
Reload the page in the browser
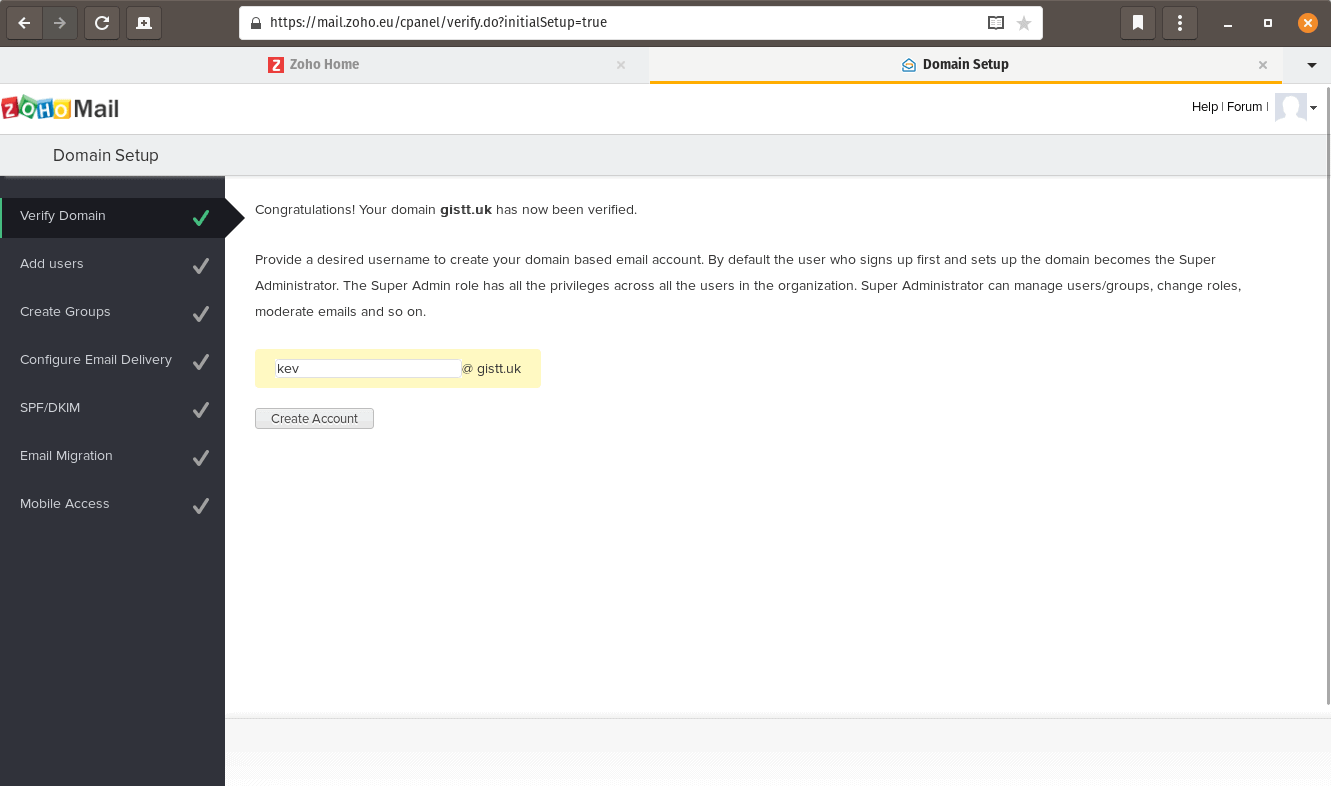(101, 22)
